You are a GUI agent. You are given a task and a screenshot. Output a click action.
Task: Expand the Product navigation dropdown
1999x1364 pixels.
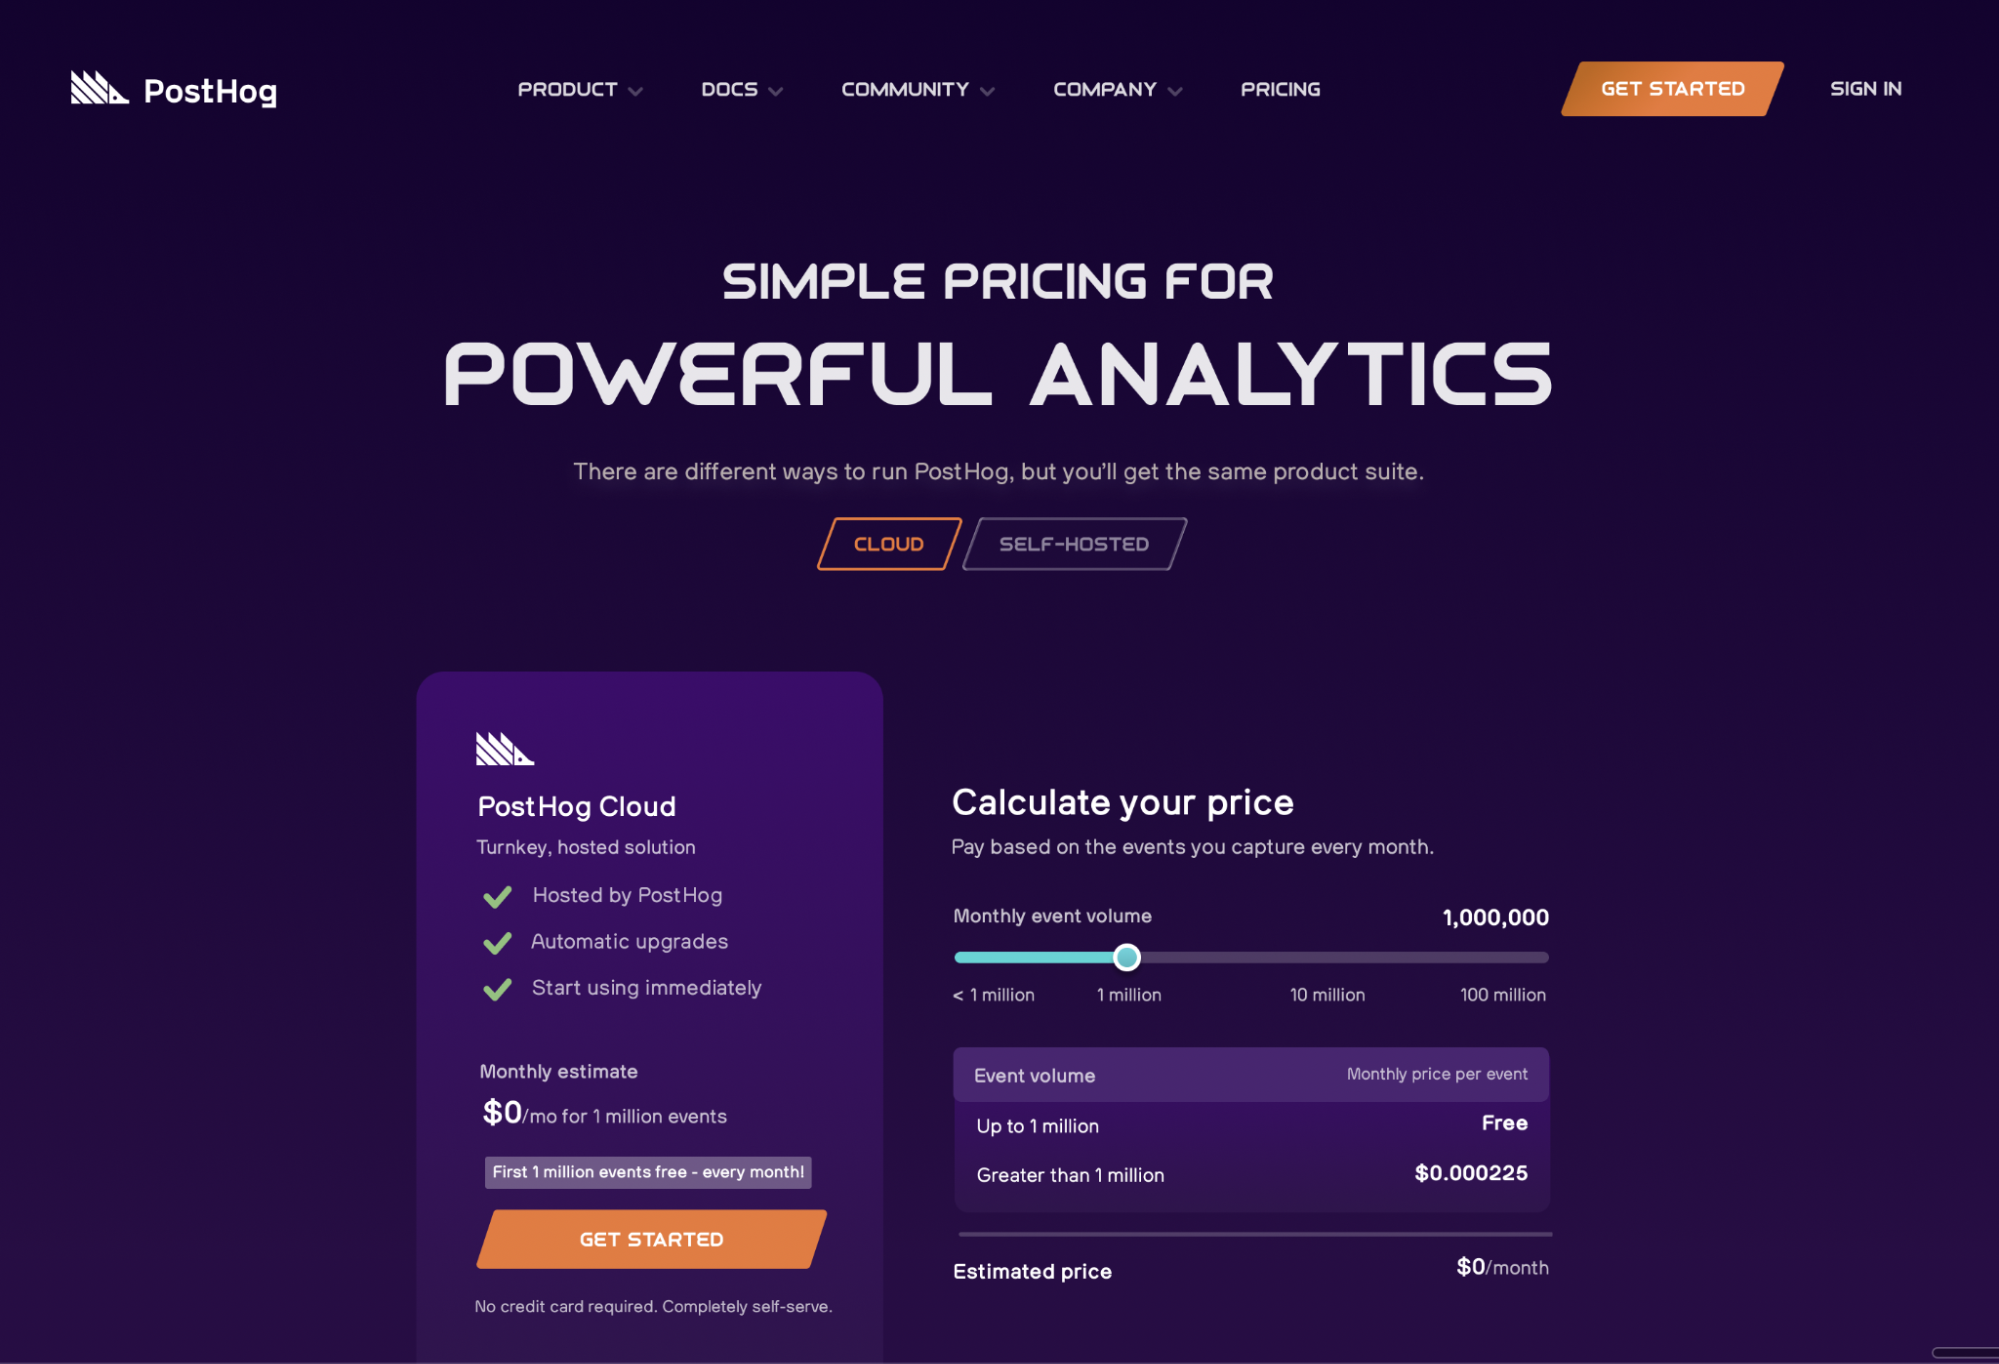[x=577, y=88]
